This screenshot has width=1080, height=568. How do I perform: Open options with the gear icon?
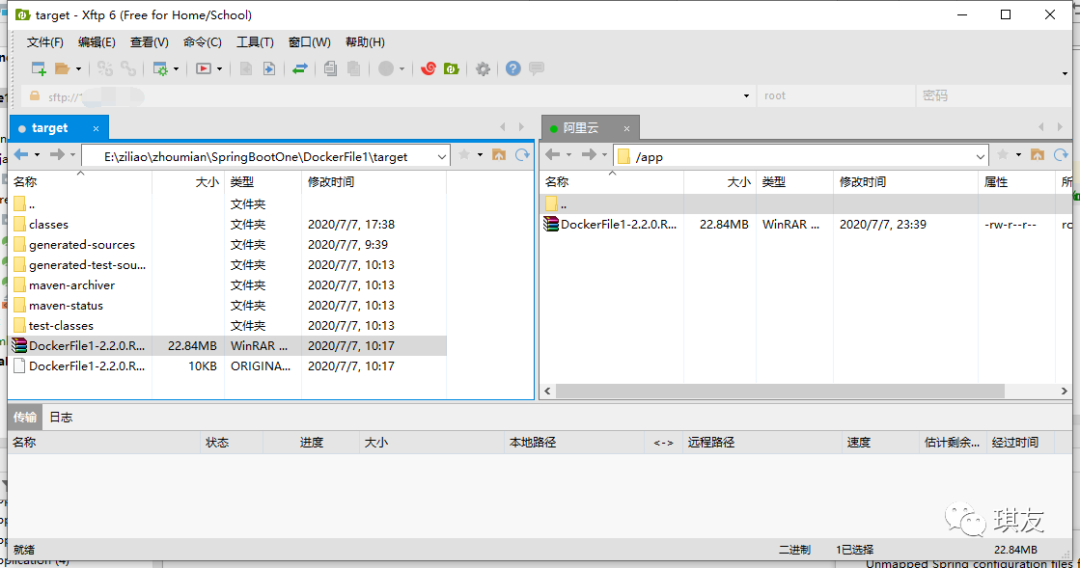click(x=483, y=69)
